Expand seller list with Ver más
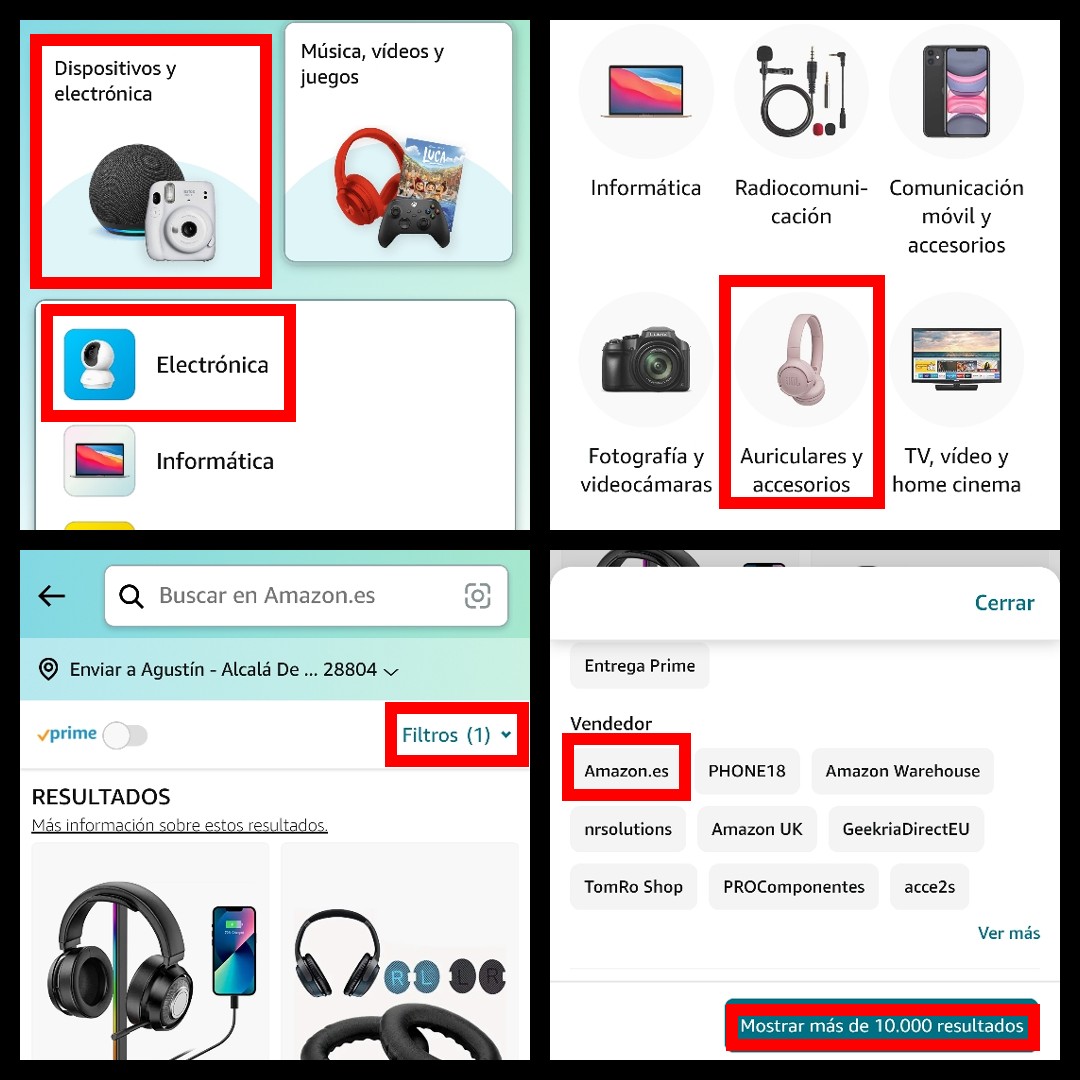This screenshot has width=1080, height=1080. pyautogui.click(x=1008, y=933)
